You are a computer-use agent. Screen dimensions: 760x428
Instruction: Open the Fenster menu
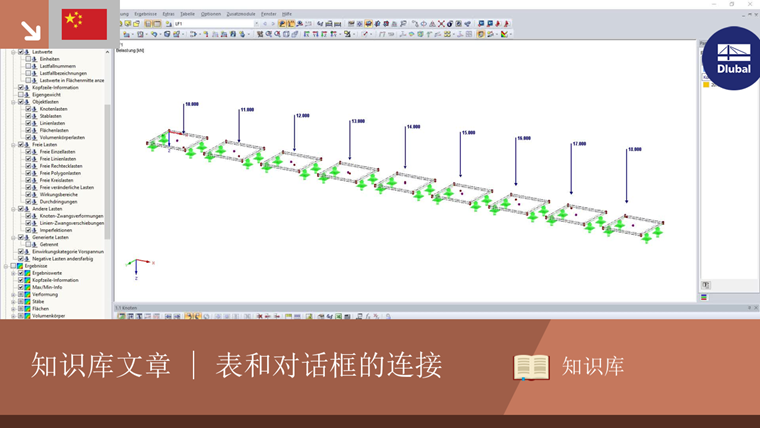269,14
